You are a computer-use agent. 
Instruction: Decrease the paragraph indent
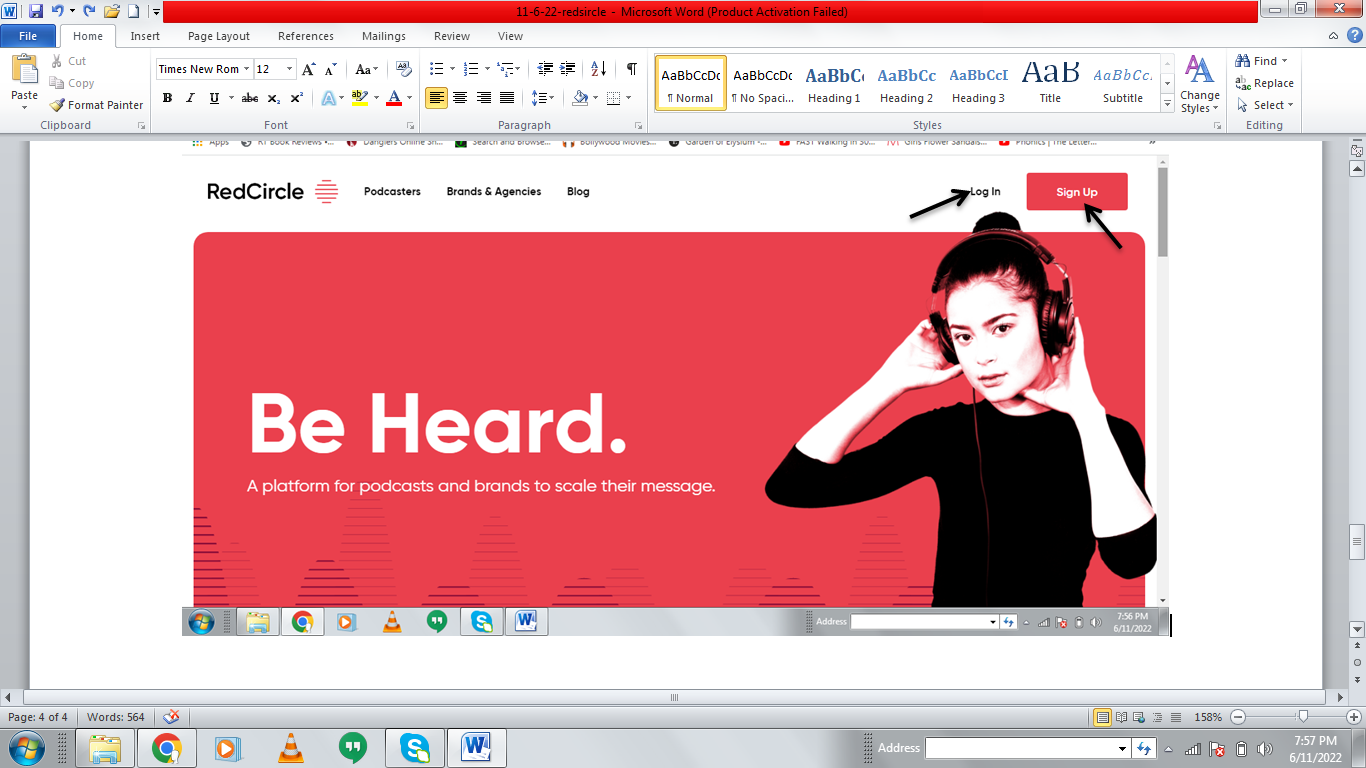click(545, 69)
